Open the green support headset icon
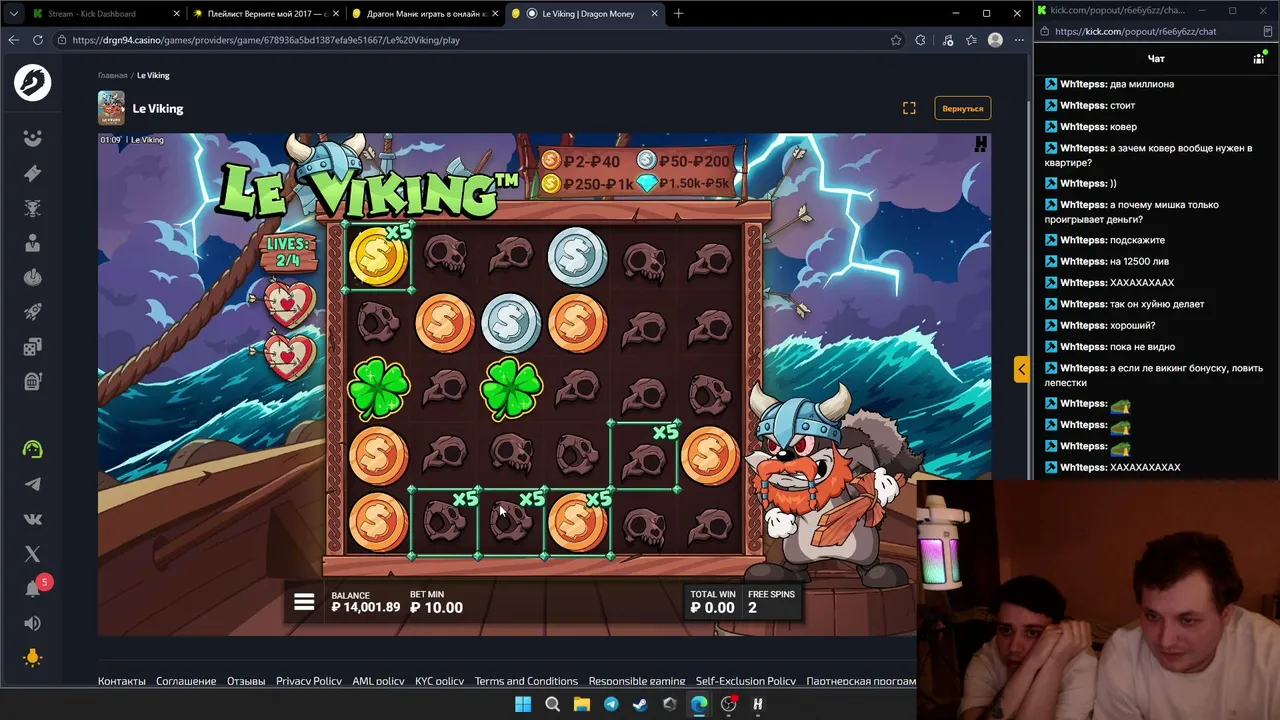Image resolution: width=1280 pixels, height=720 pixels. click(32, 450)
